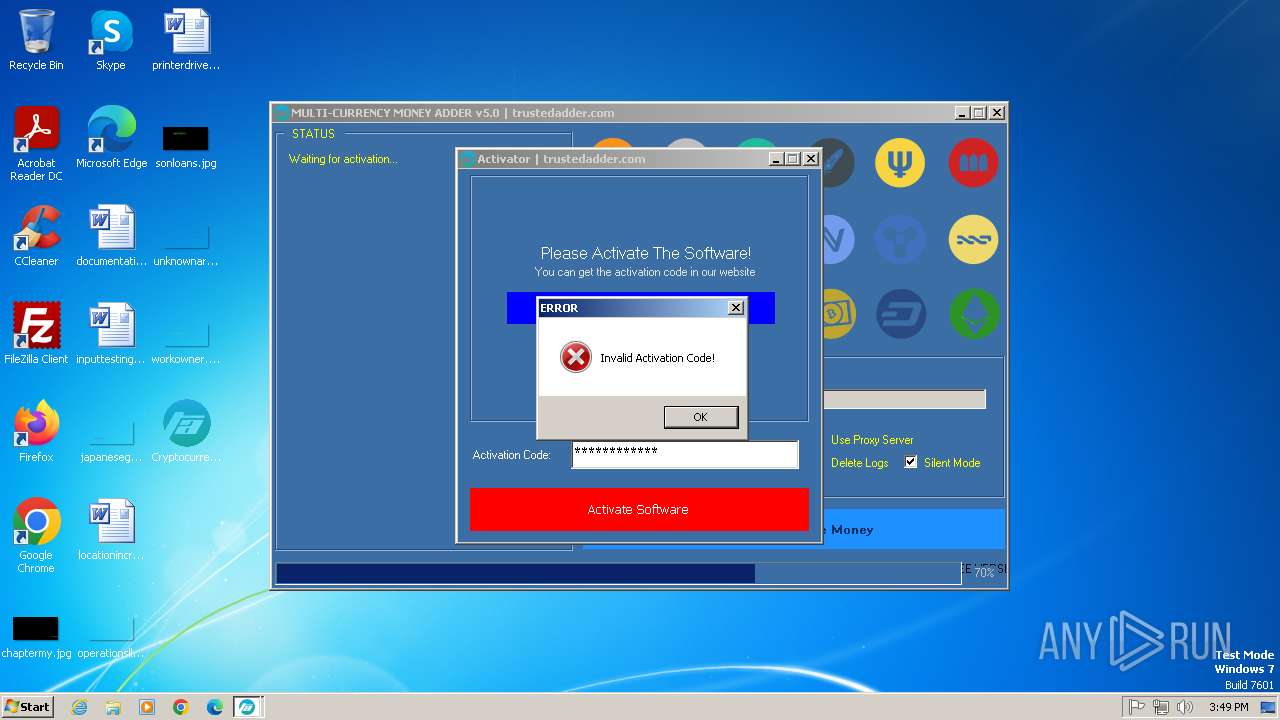
Task: Select the yellow Nxt currency icon
Action: 973,239
